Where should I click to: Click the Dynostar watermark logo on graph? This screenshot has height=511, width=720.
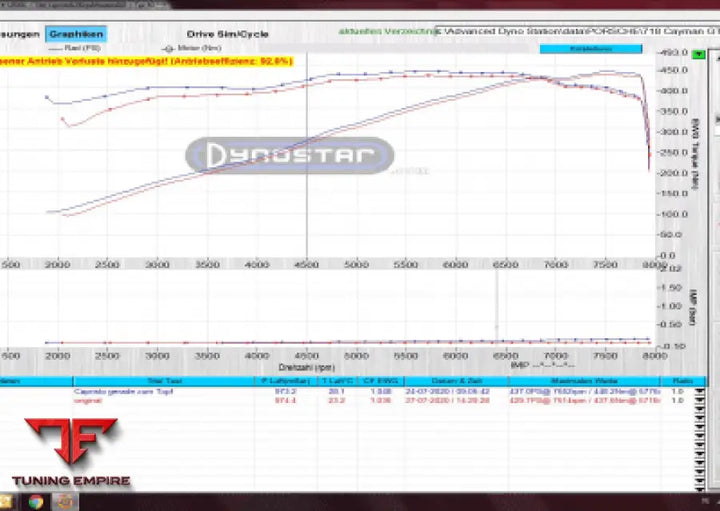[x=290, y=155]
